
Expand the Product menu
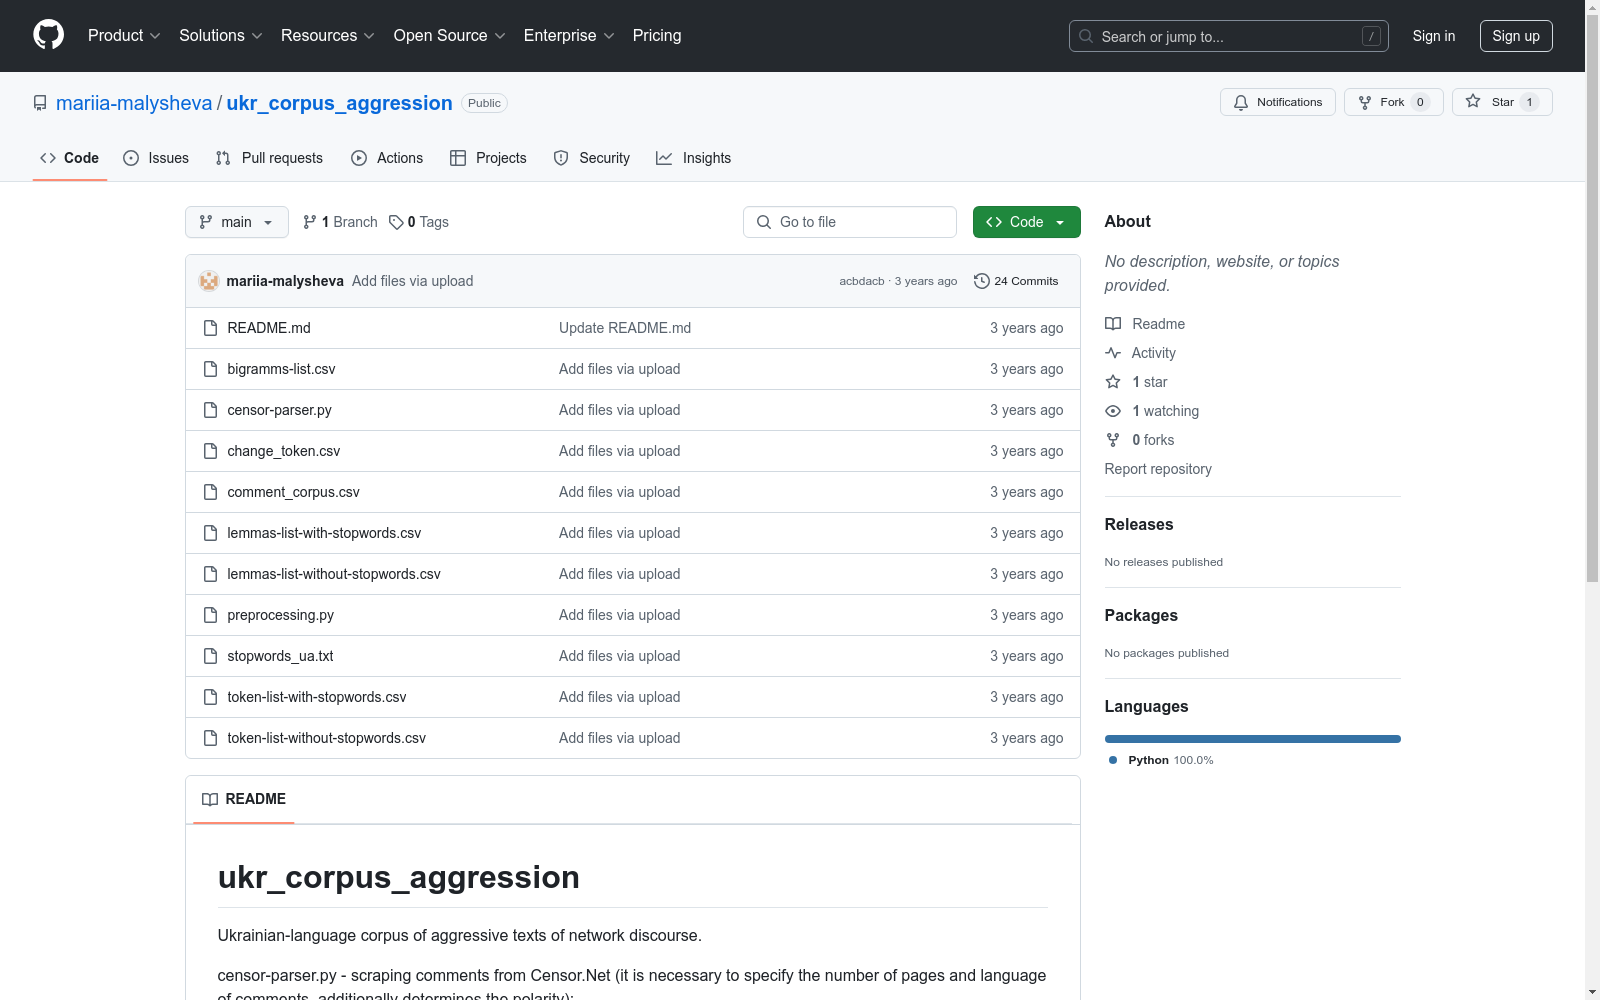tap(124, 36)
